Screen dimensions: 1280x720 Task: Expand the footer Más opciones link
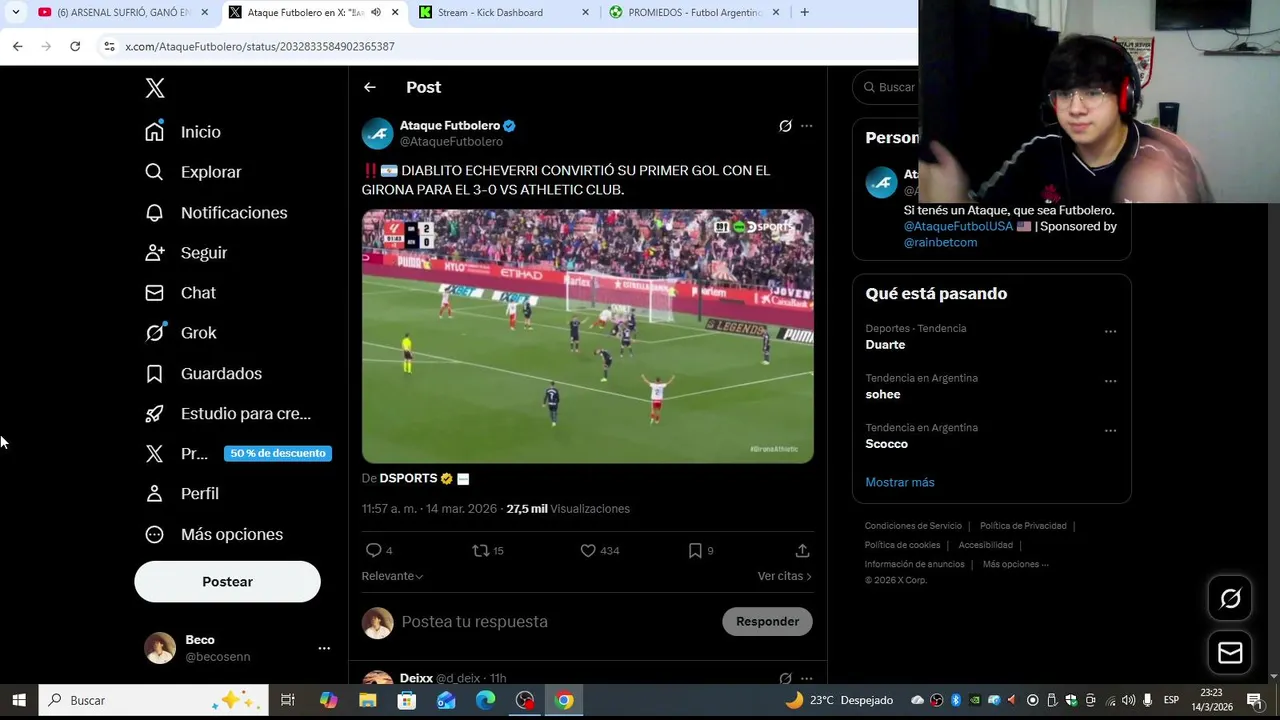[1016, 564]
